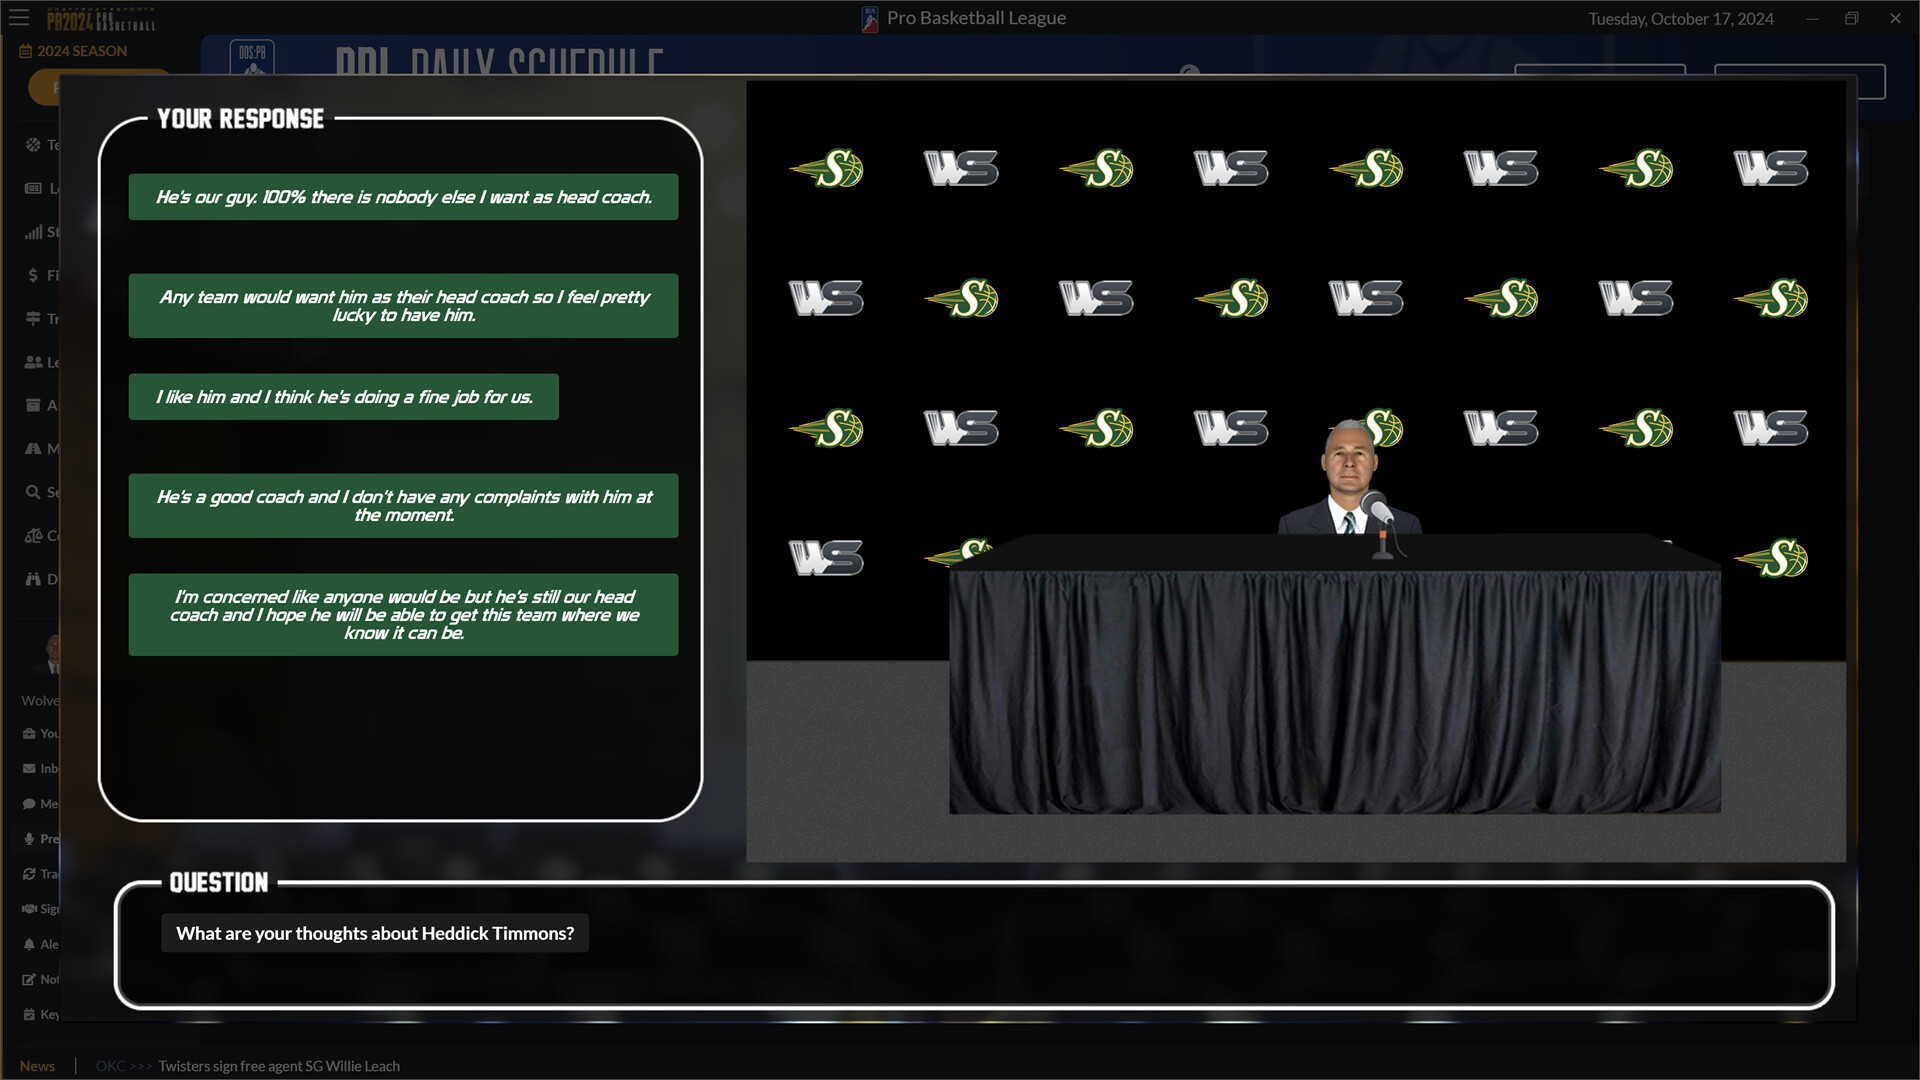Open the comparison scales icon in sidebar
The height and width of the screenshot is (1080, 1920).
click(31, 535)
